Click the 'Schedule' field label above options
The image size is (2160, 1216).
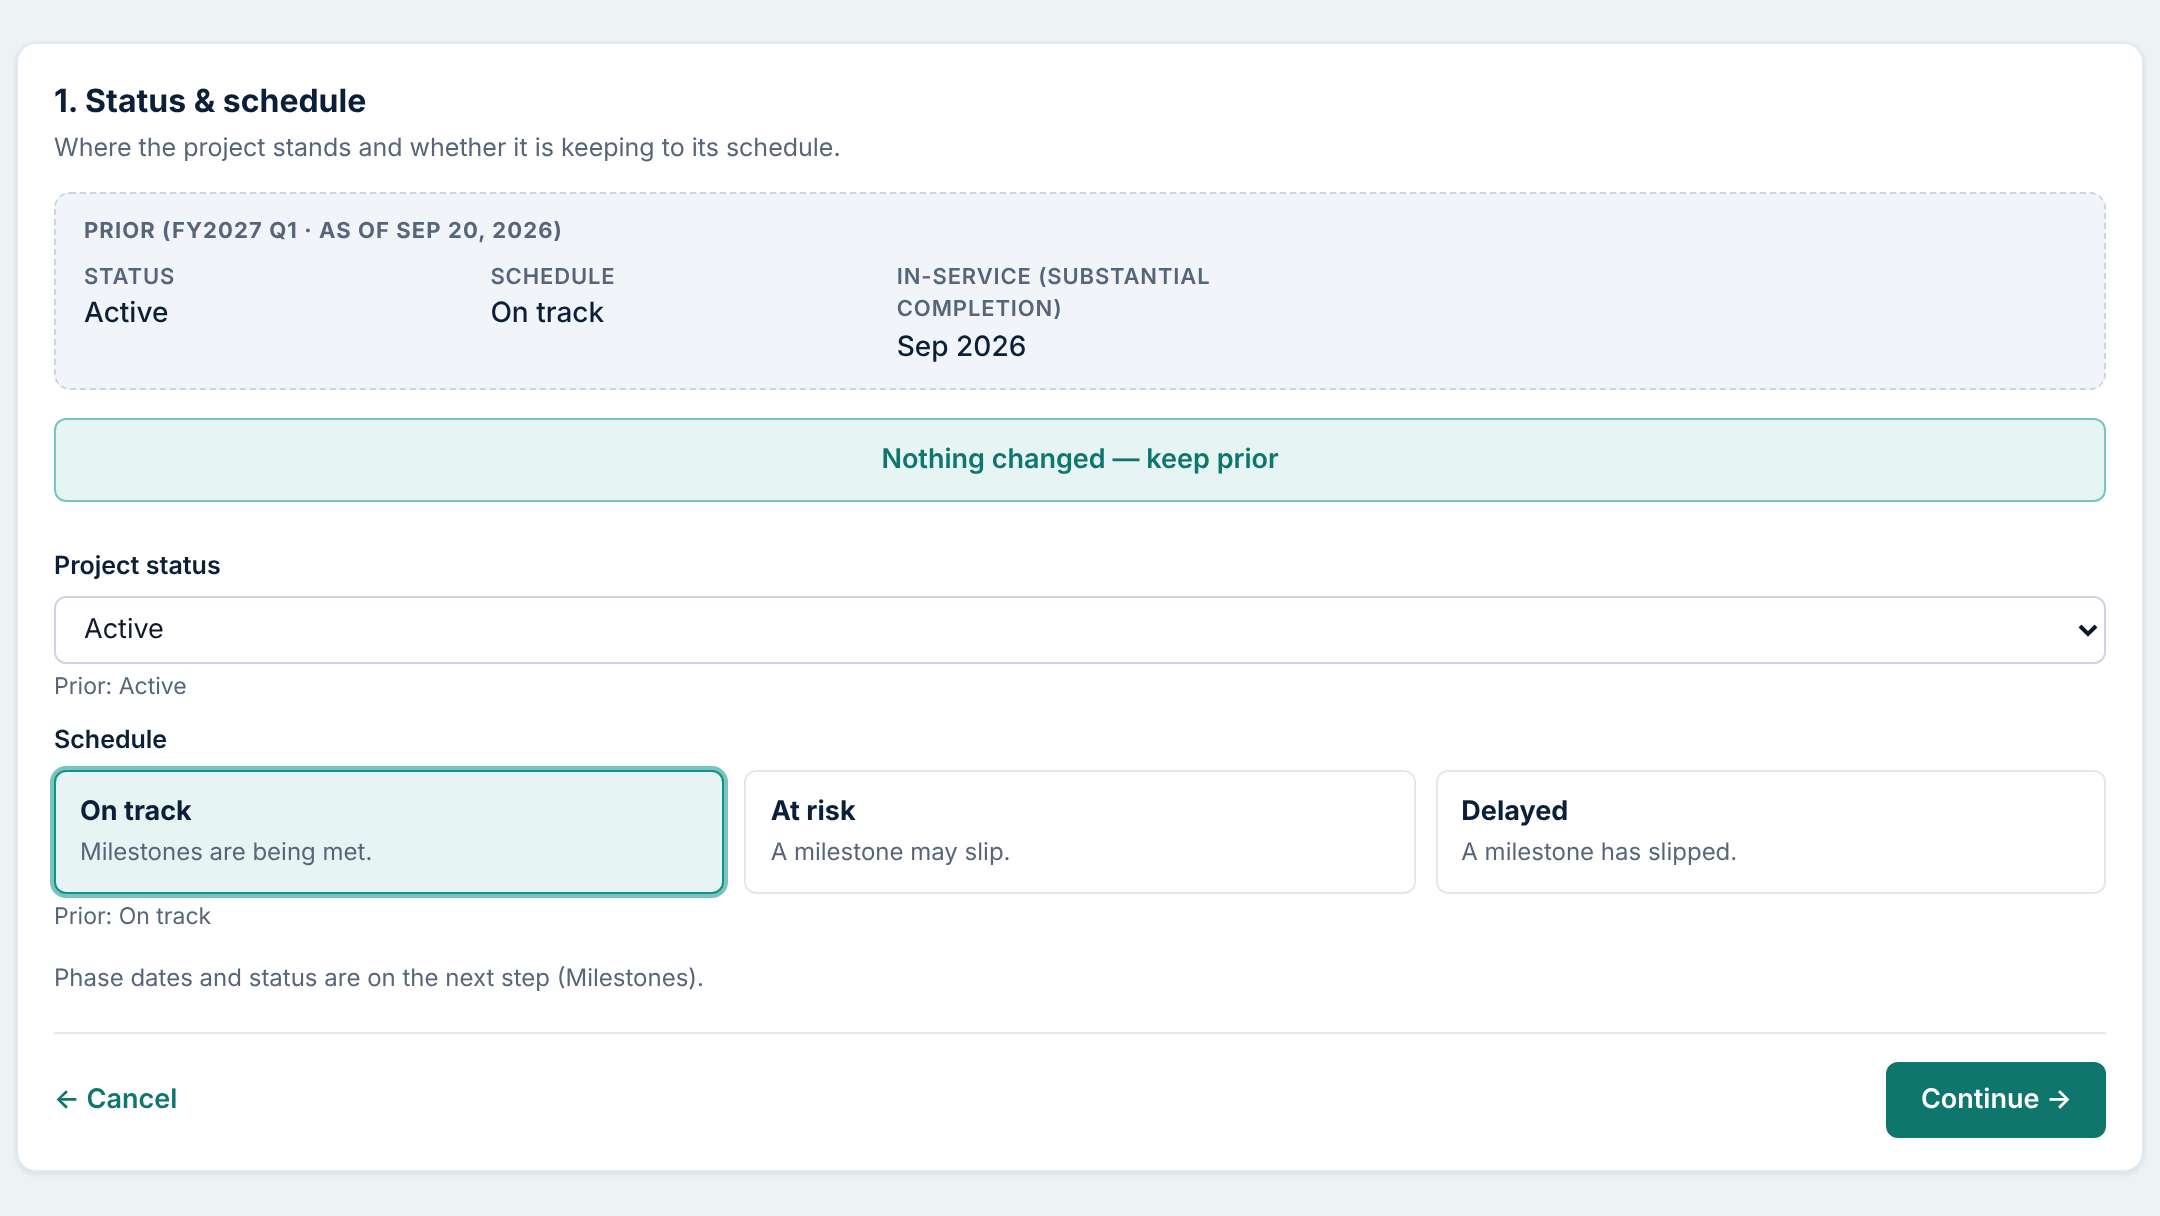point(110,740)
